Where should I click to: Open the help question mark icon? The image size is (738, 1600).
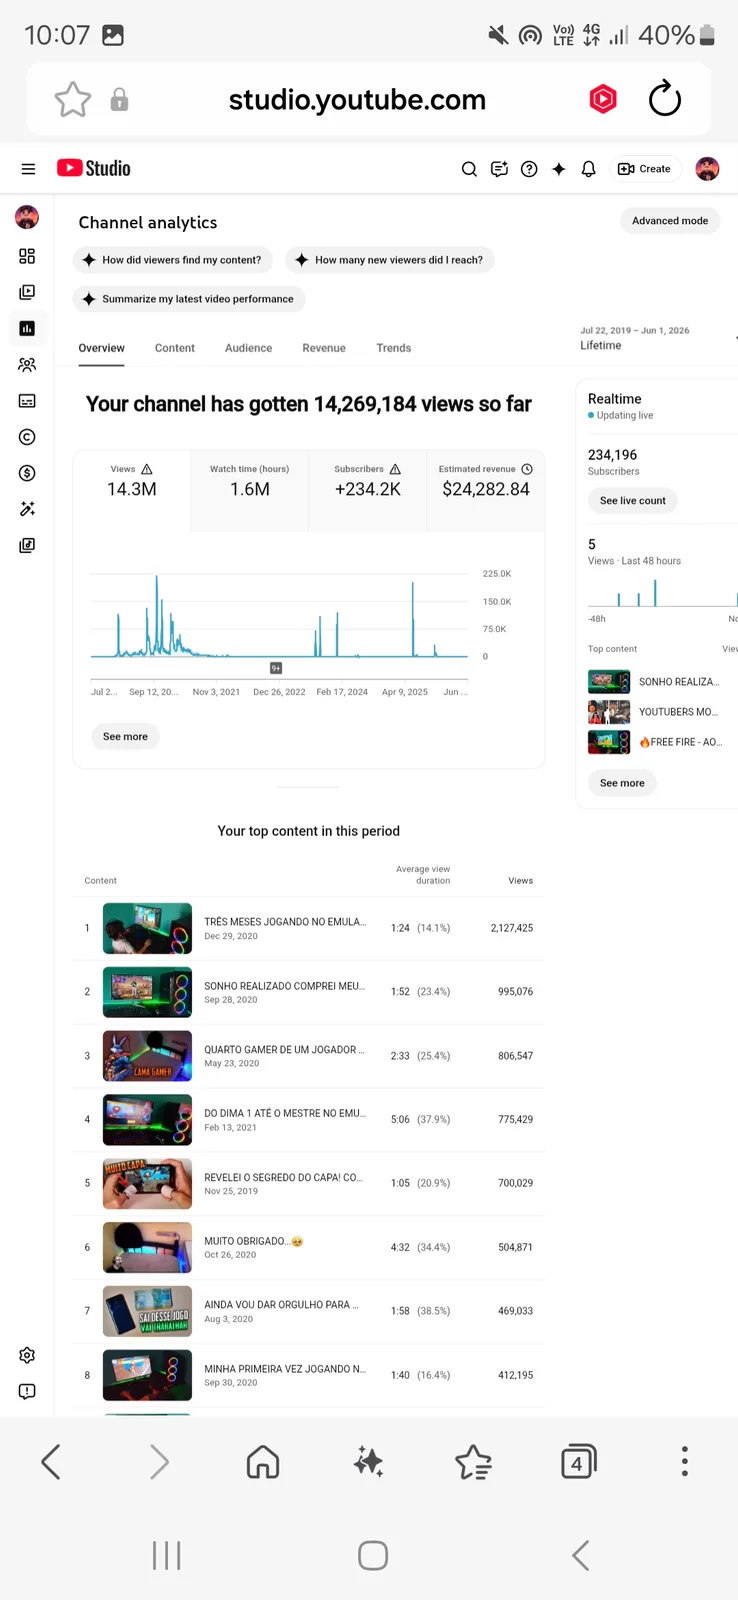(529, 169)
